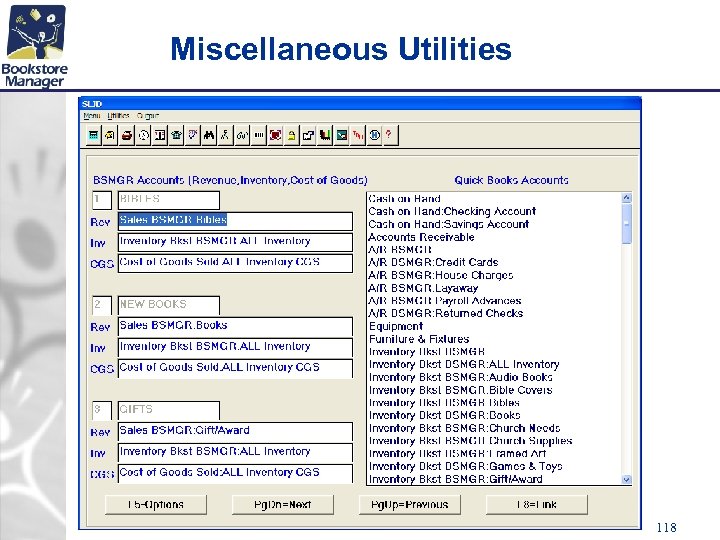Click the pointing hand toolbar icon

(x=309, y=135)
